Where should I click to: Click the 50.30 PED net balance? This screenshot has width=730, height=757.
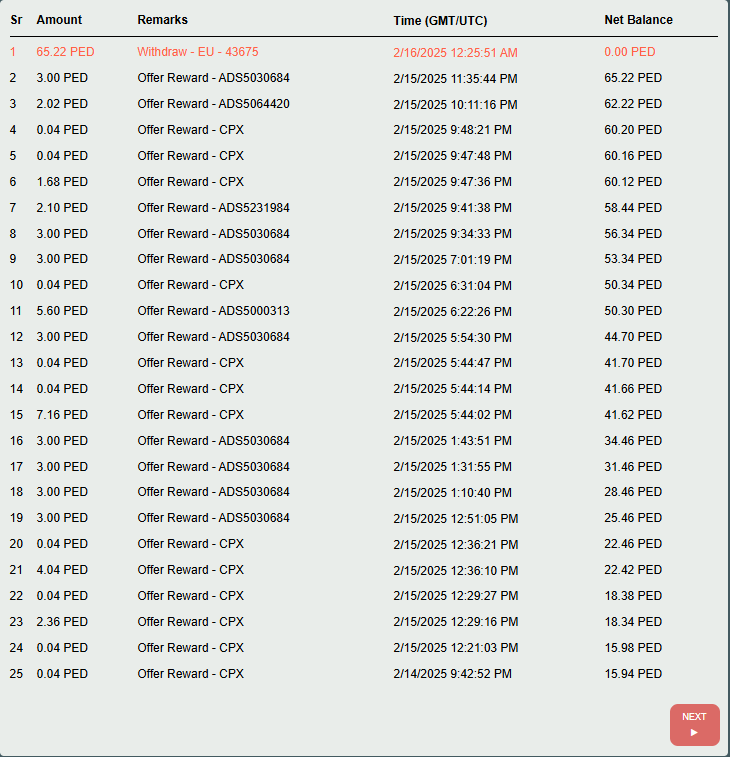(x=632, y=310)
